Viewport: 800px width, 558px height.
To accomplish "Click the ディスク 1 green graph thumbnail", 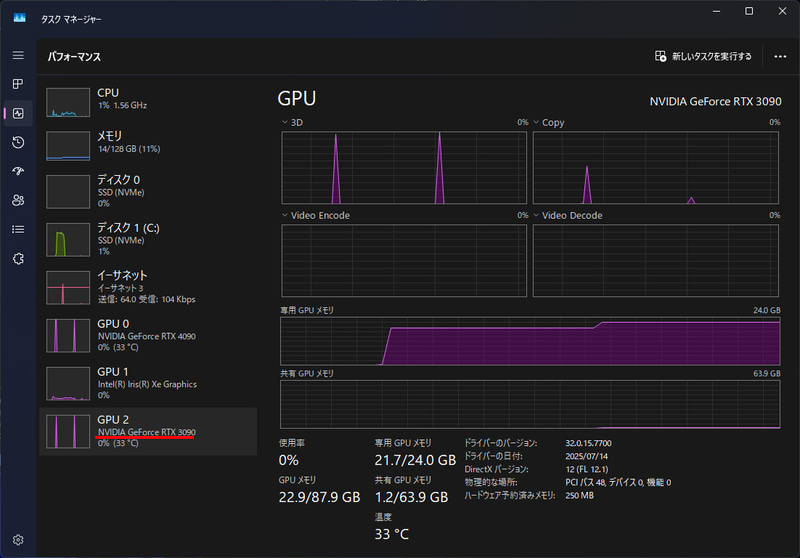I will click(x=68, y=240).
